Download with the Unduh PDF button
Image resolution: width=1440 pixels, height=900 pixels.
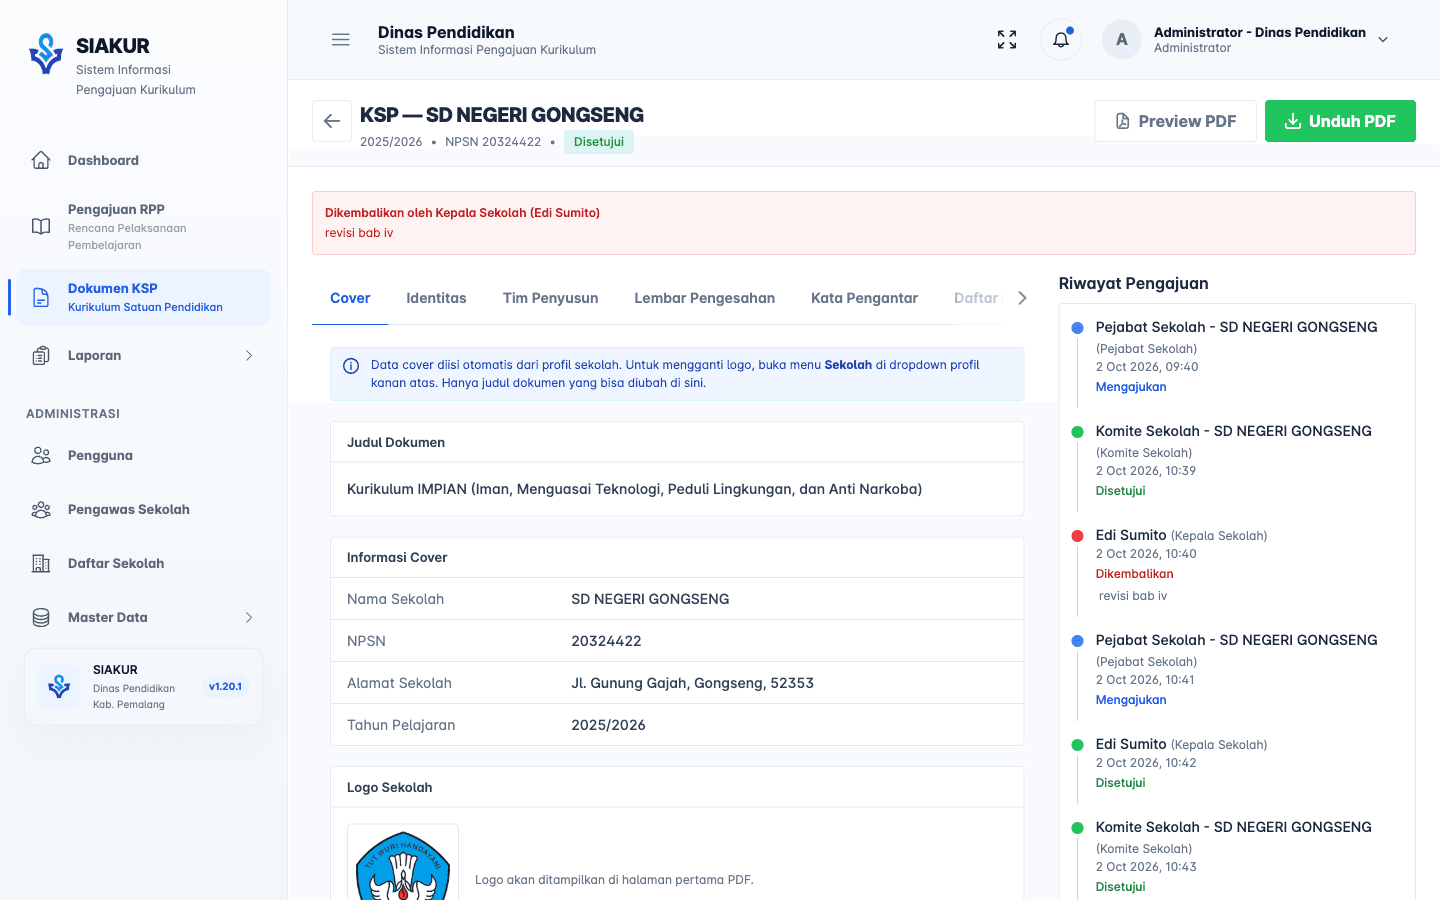(1340, 121)
